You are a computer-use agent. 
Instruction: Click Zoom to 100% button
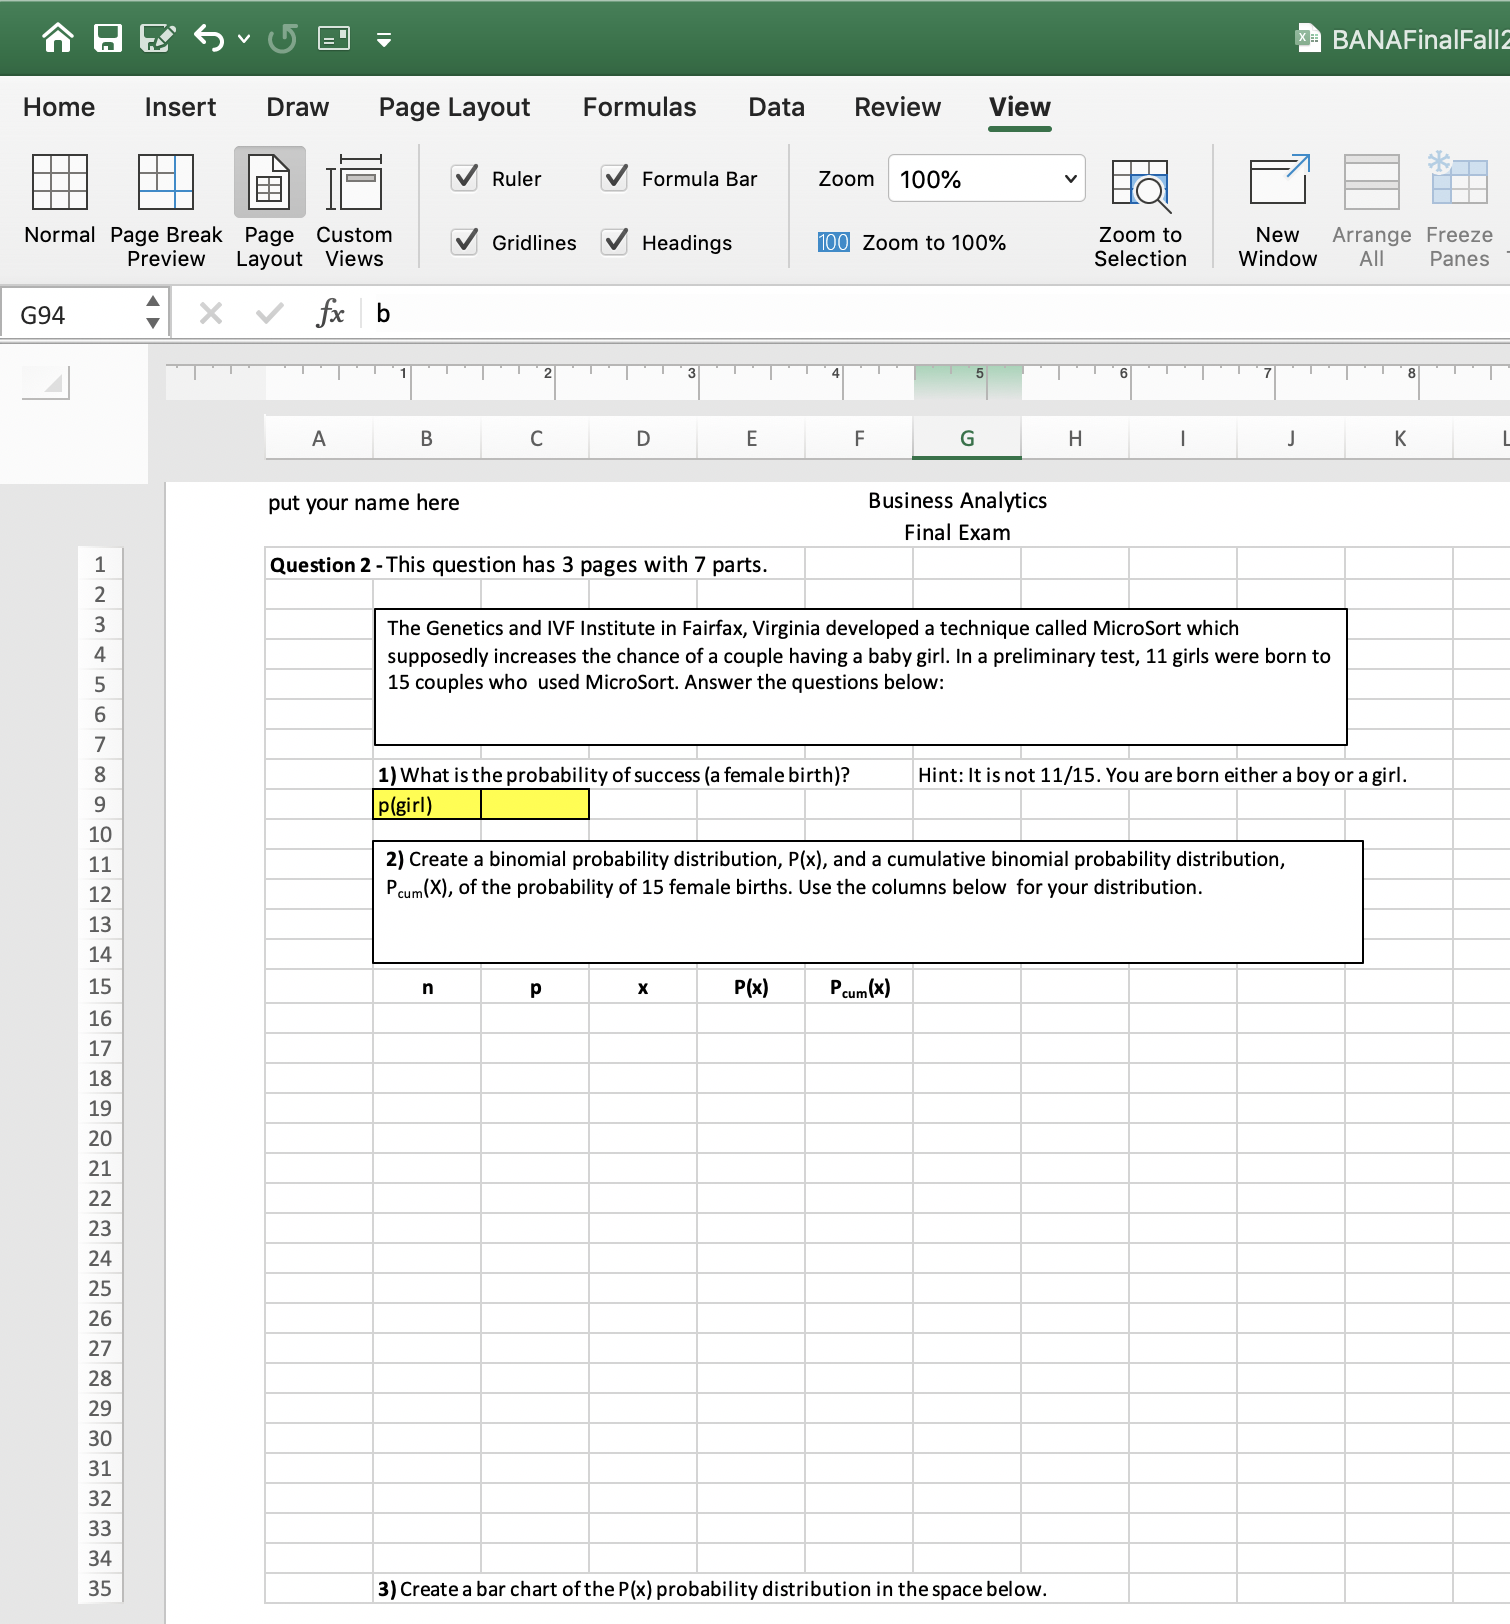pos(912,242)
